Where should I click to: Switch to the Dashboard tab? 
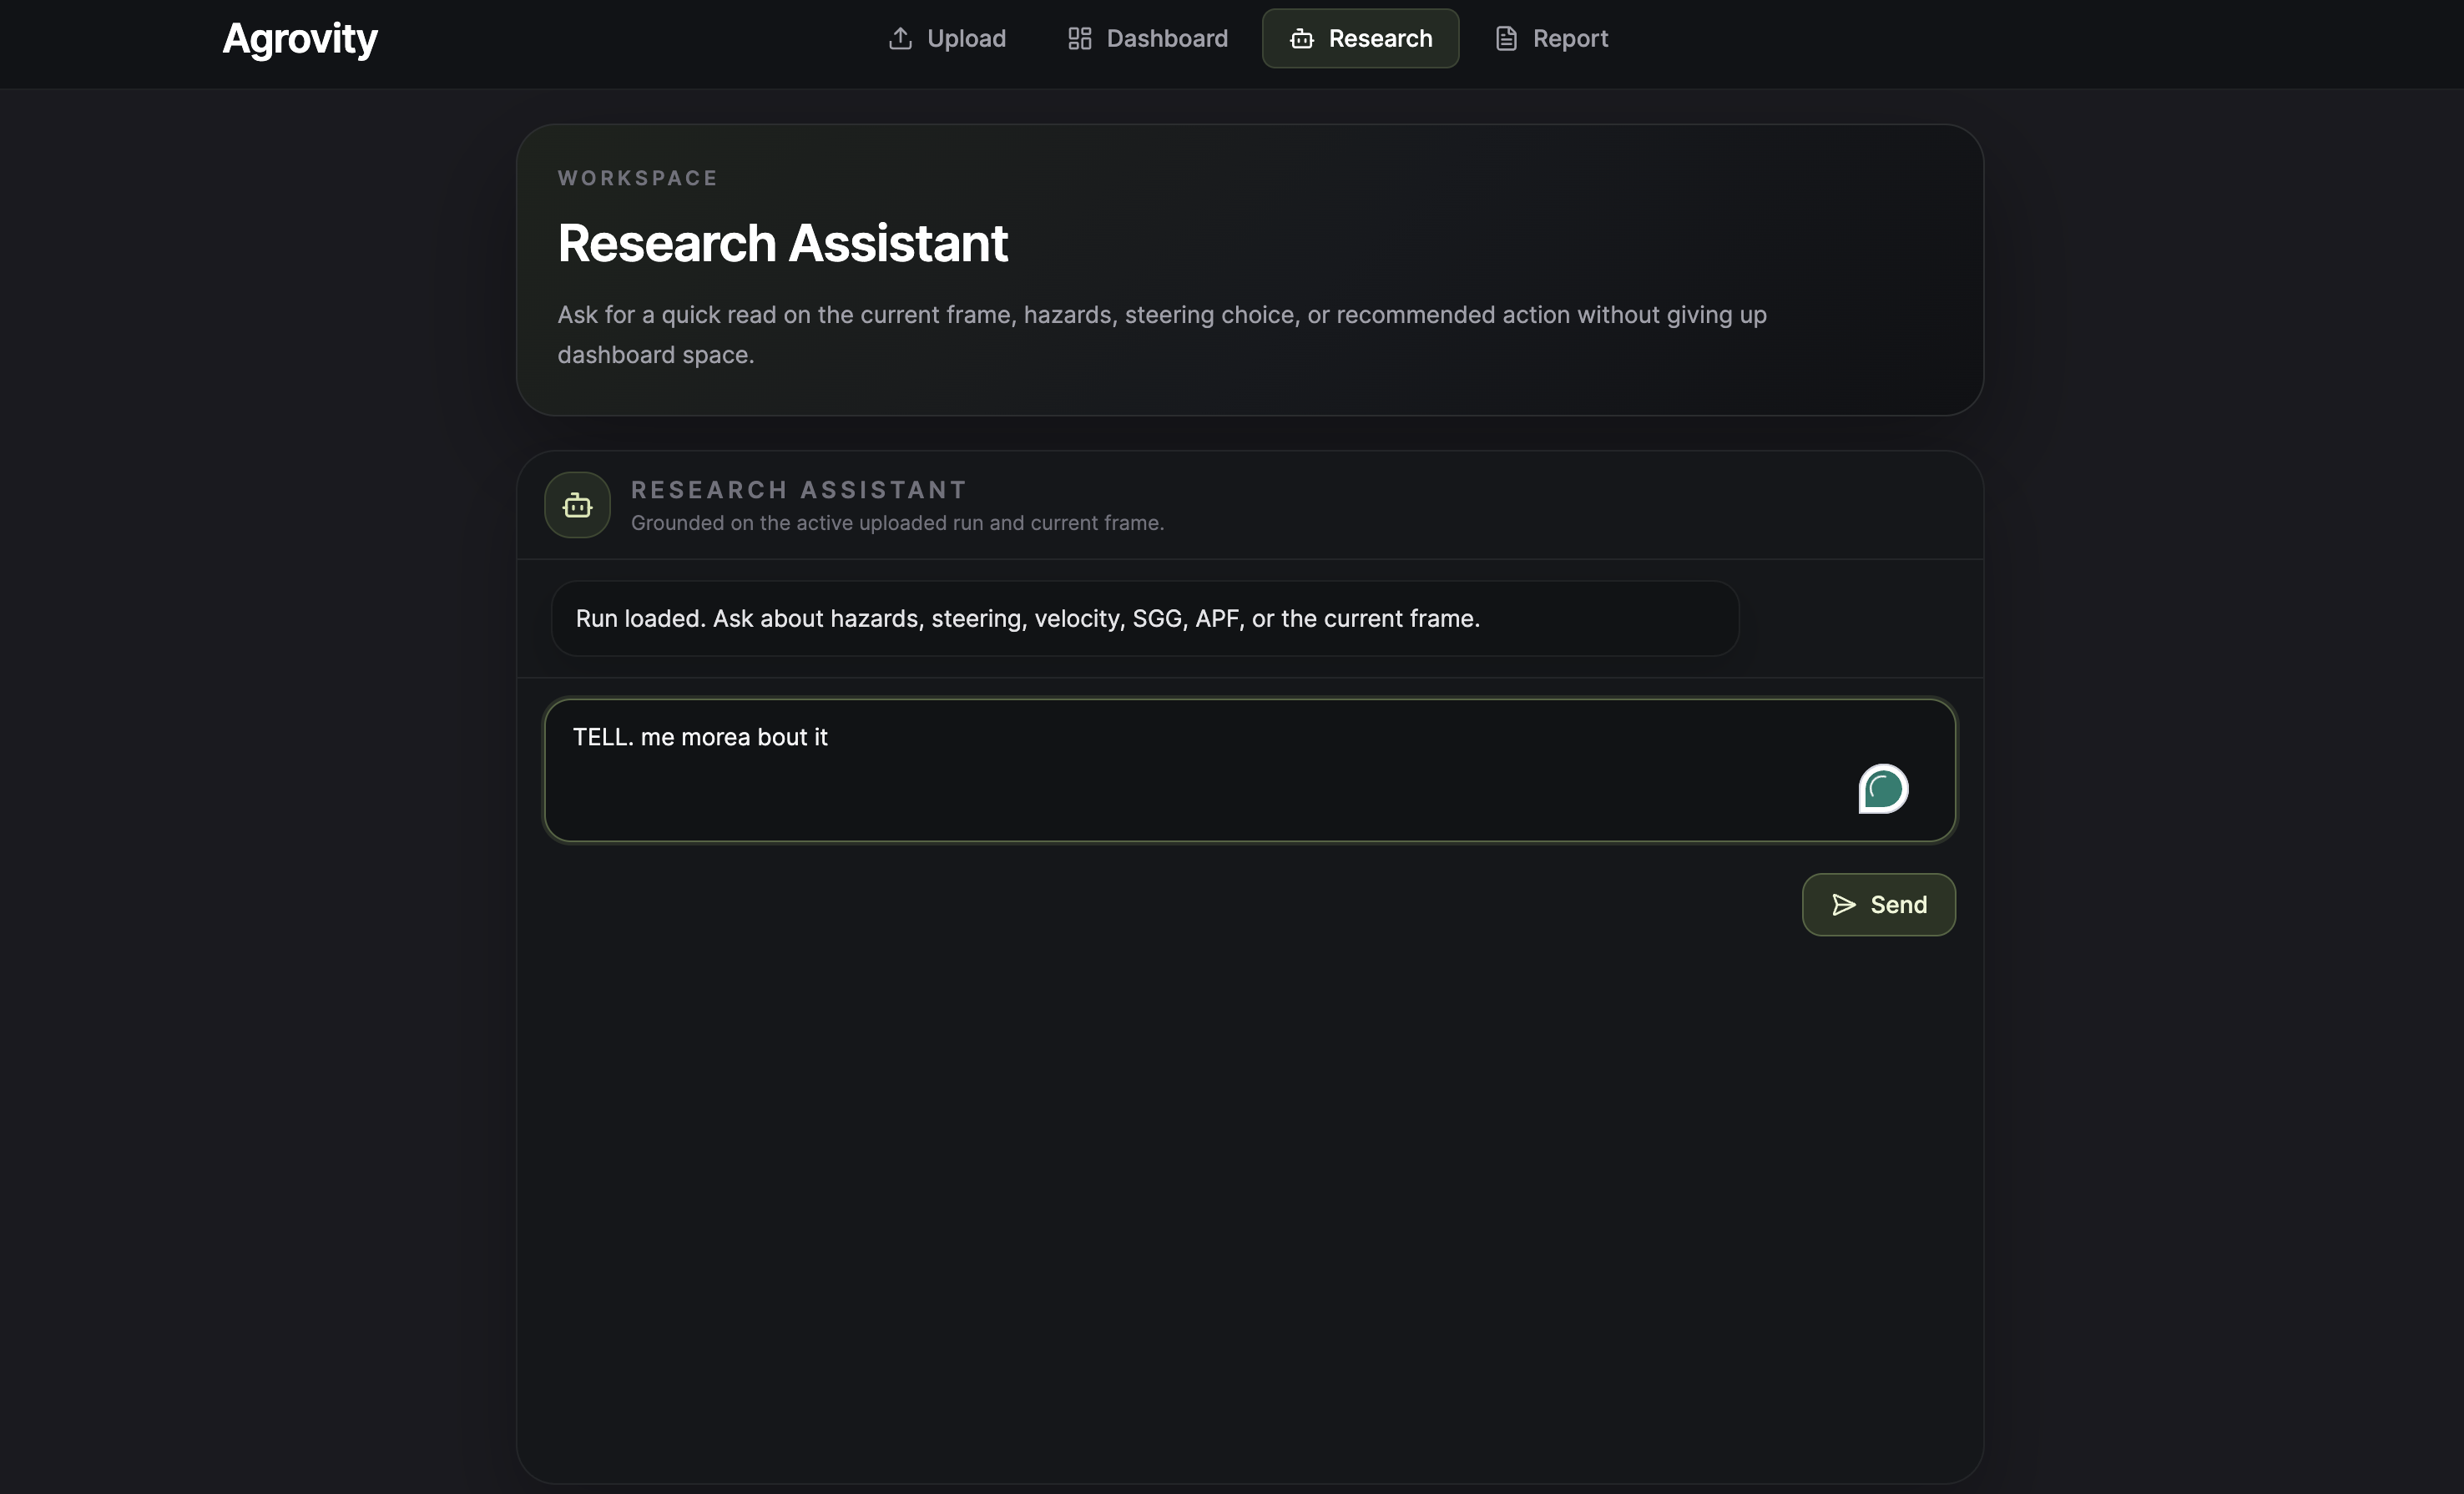(x=1166, y=38)
